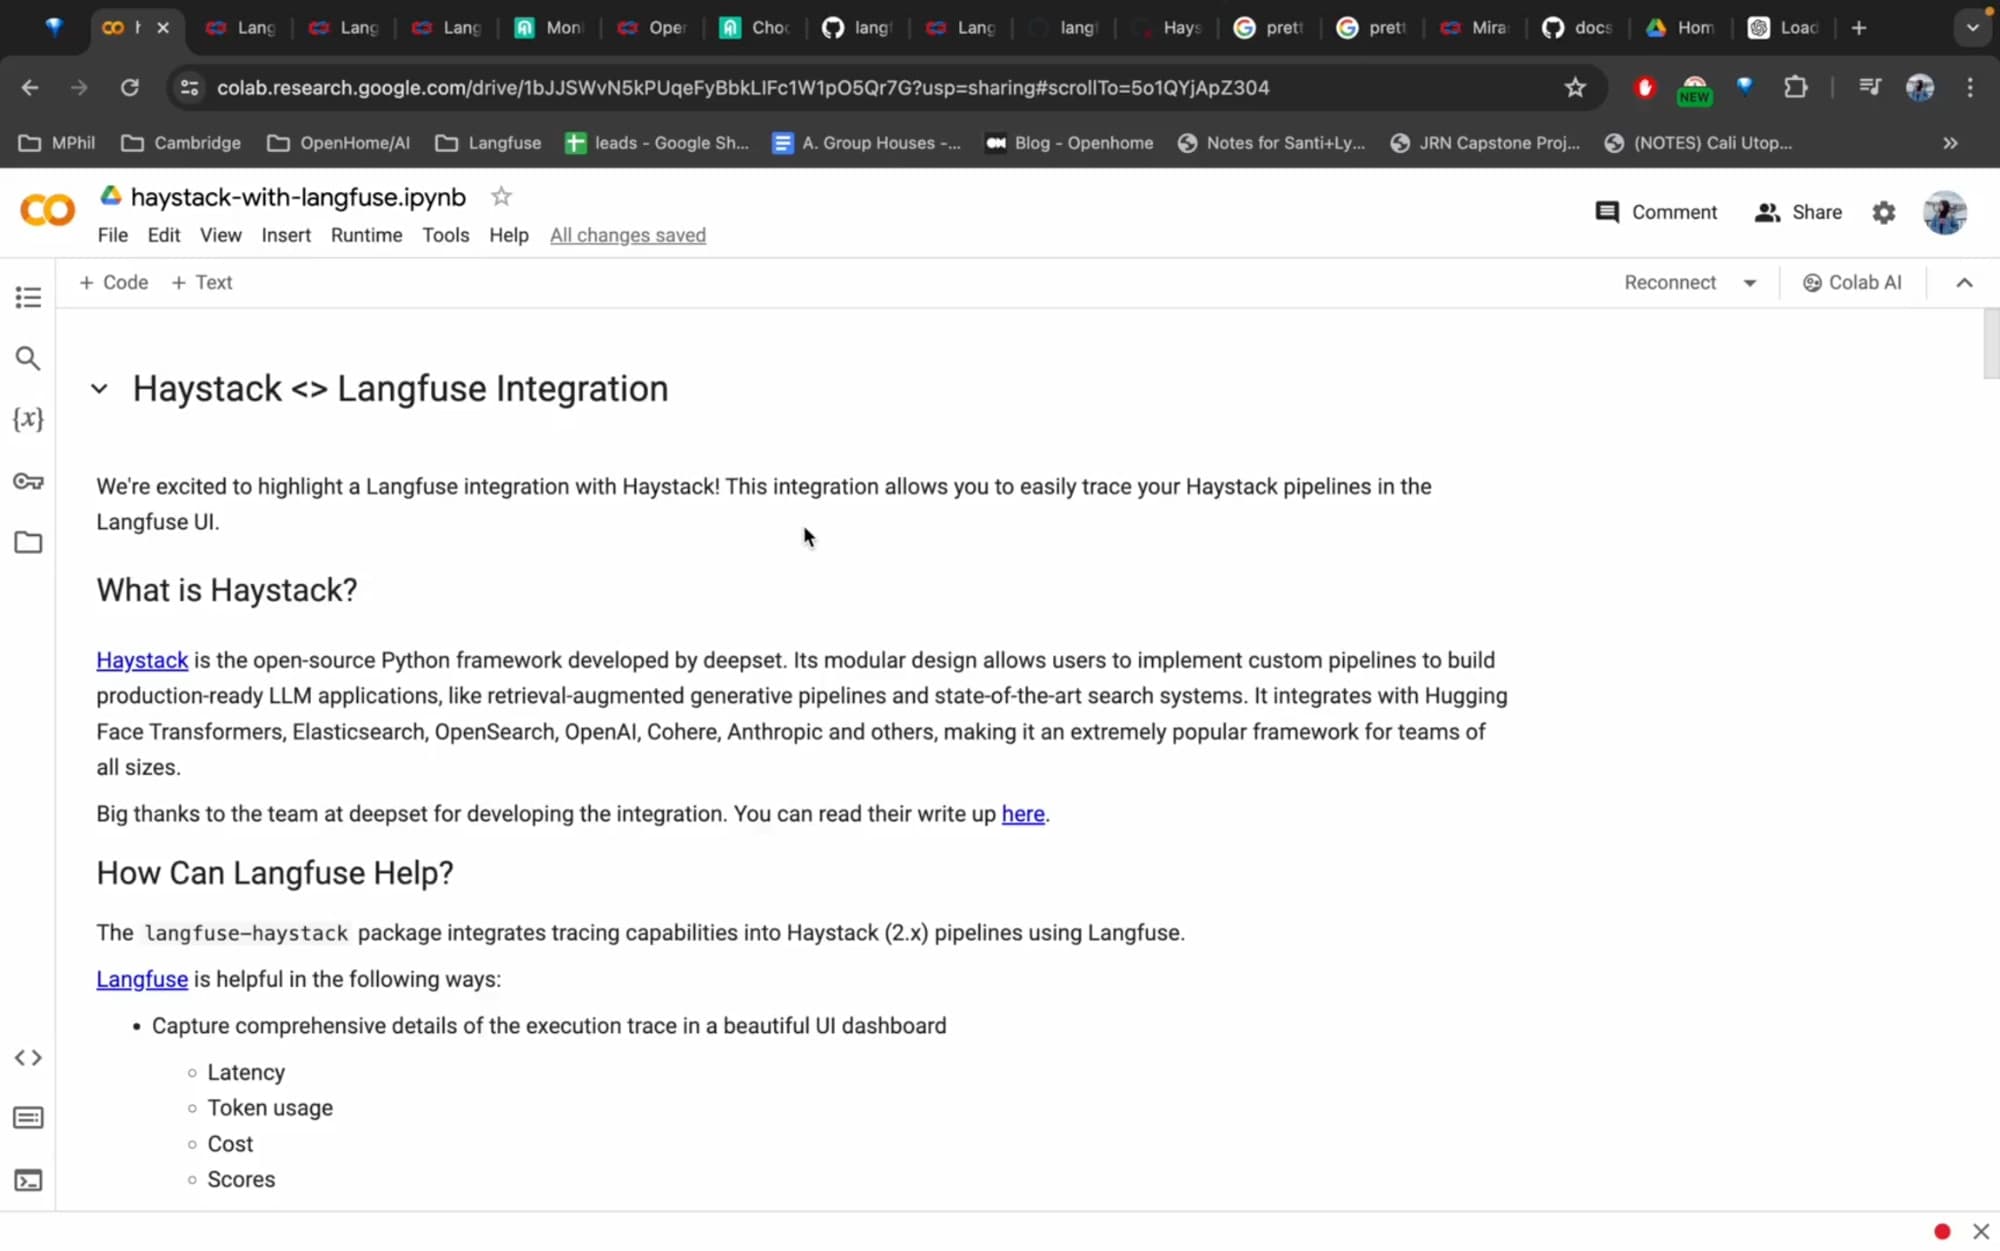
Task: Collapse the notebook header with the chevron
Action: (x=1963, y=282)
